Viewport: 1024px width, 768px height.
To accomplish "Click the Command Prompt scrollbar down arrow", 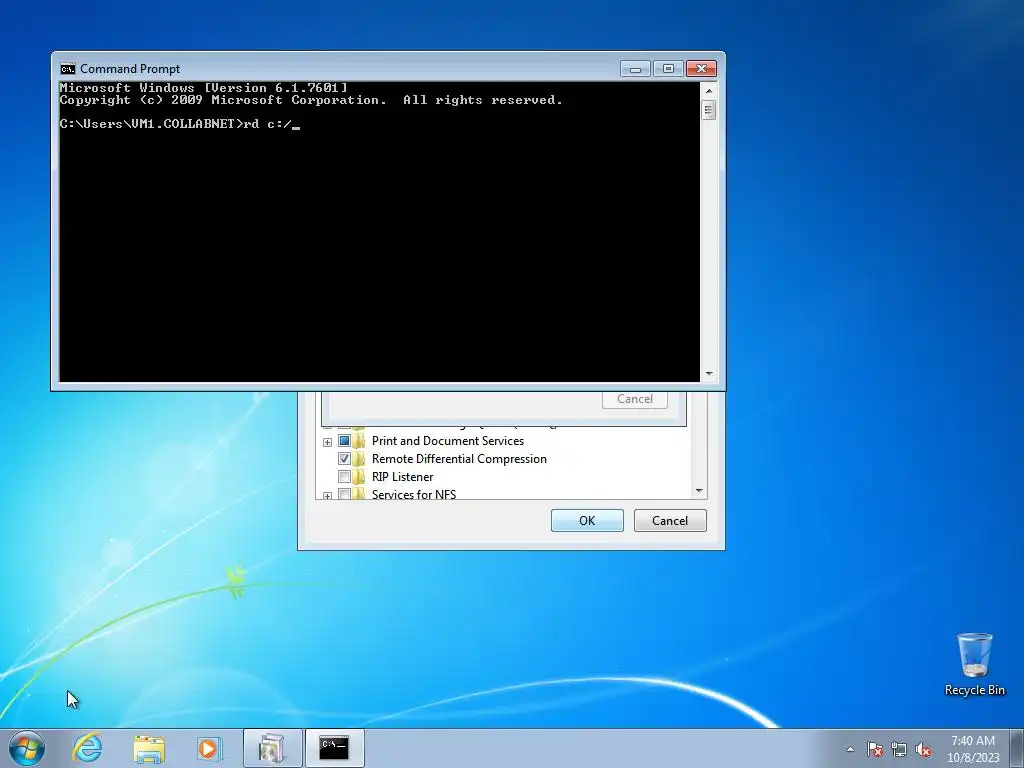I will tap(709, 374).
